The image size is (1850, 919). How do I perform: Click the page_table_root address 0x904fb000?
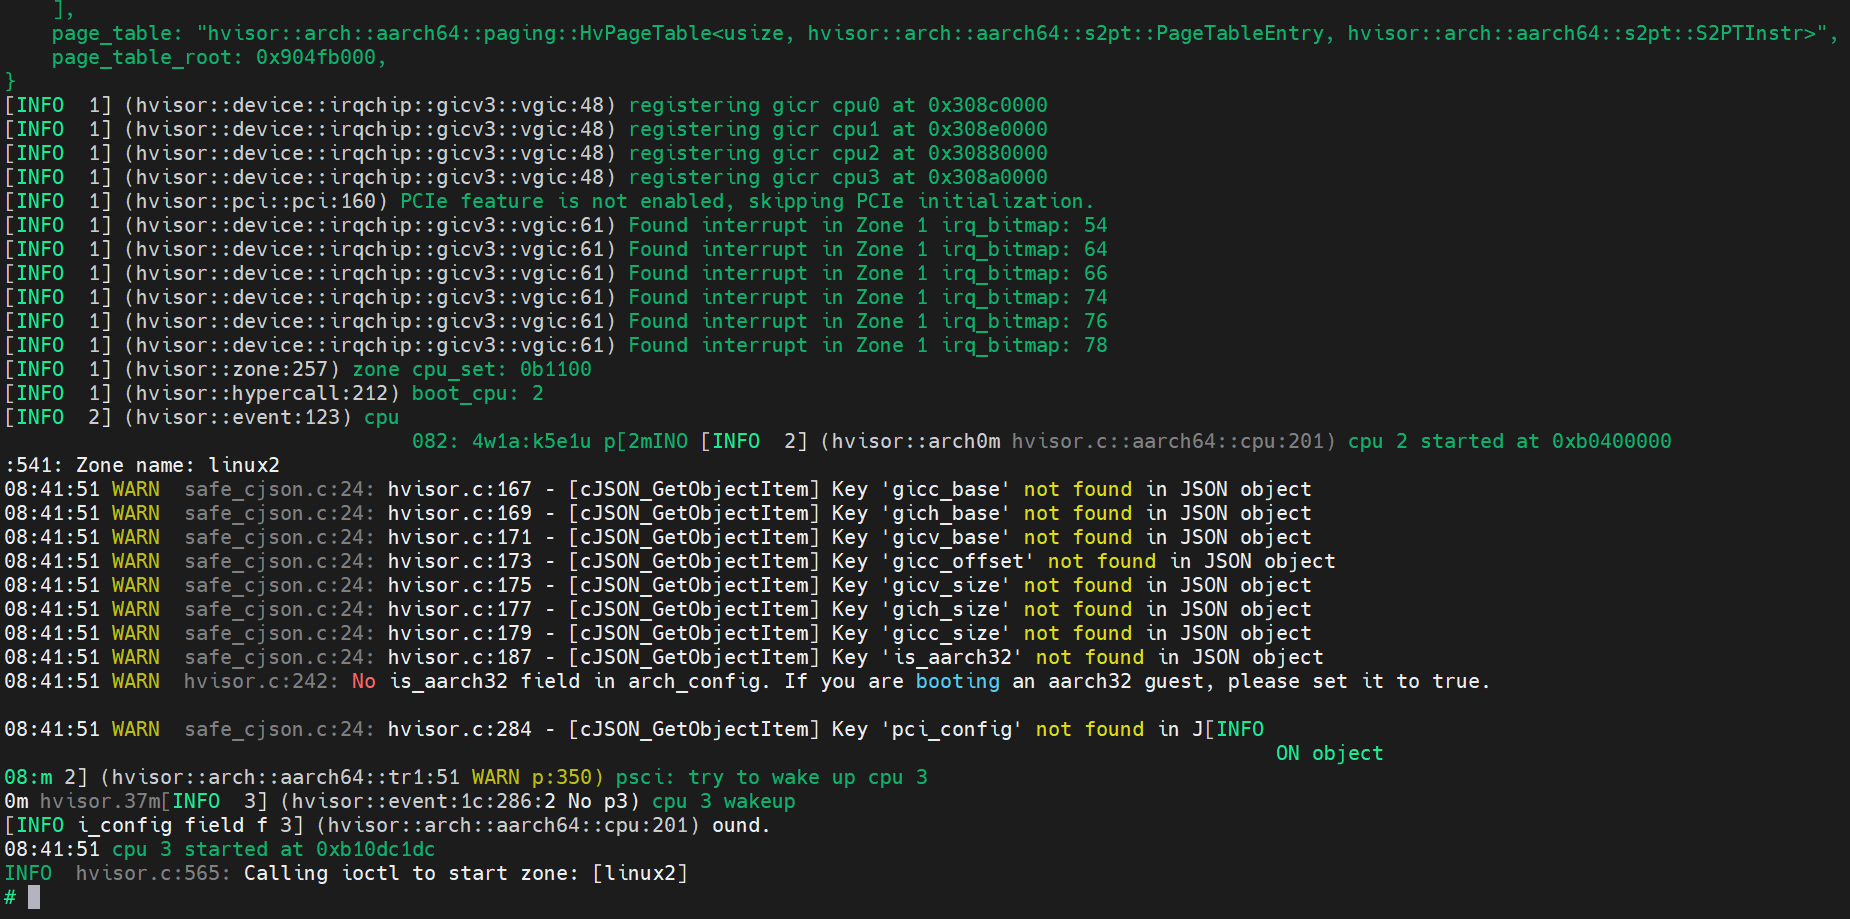(x=316, y=57)
